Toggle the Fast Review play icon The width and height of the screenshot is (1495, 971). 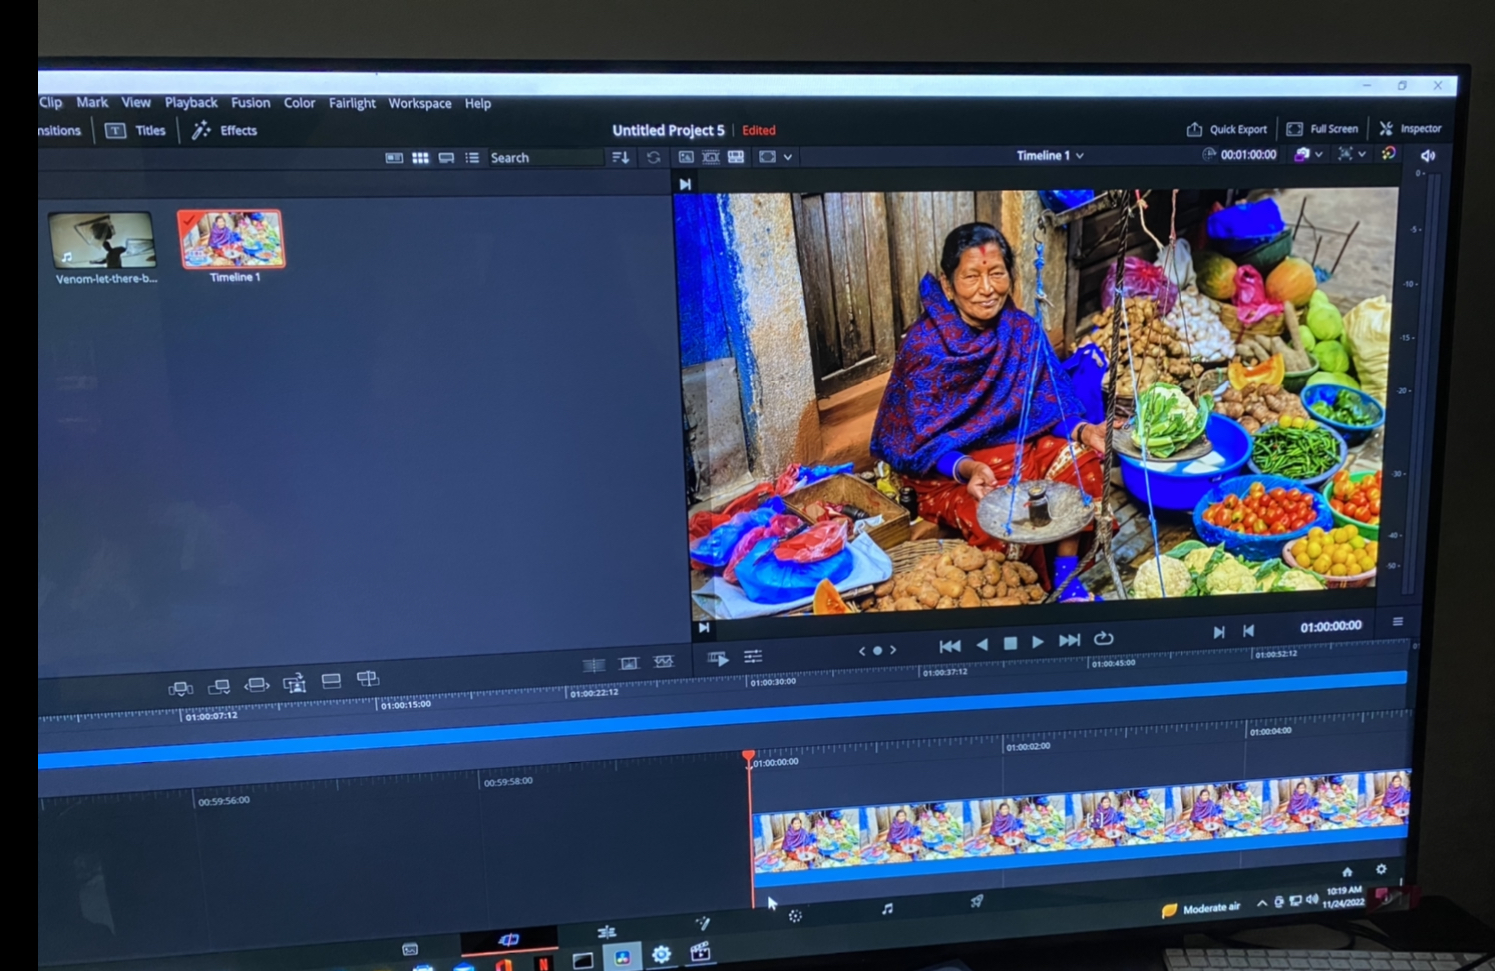(x=718, y=658)
